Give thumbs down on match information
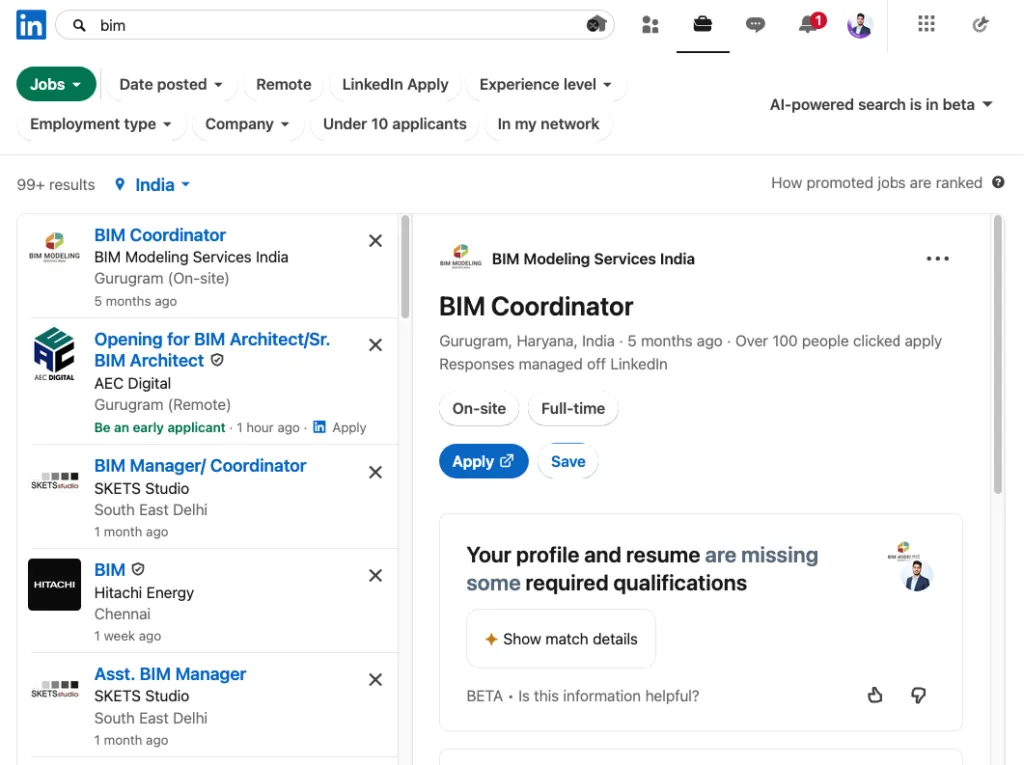This screenshot has height=765, width=1024. (918, 695)
